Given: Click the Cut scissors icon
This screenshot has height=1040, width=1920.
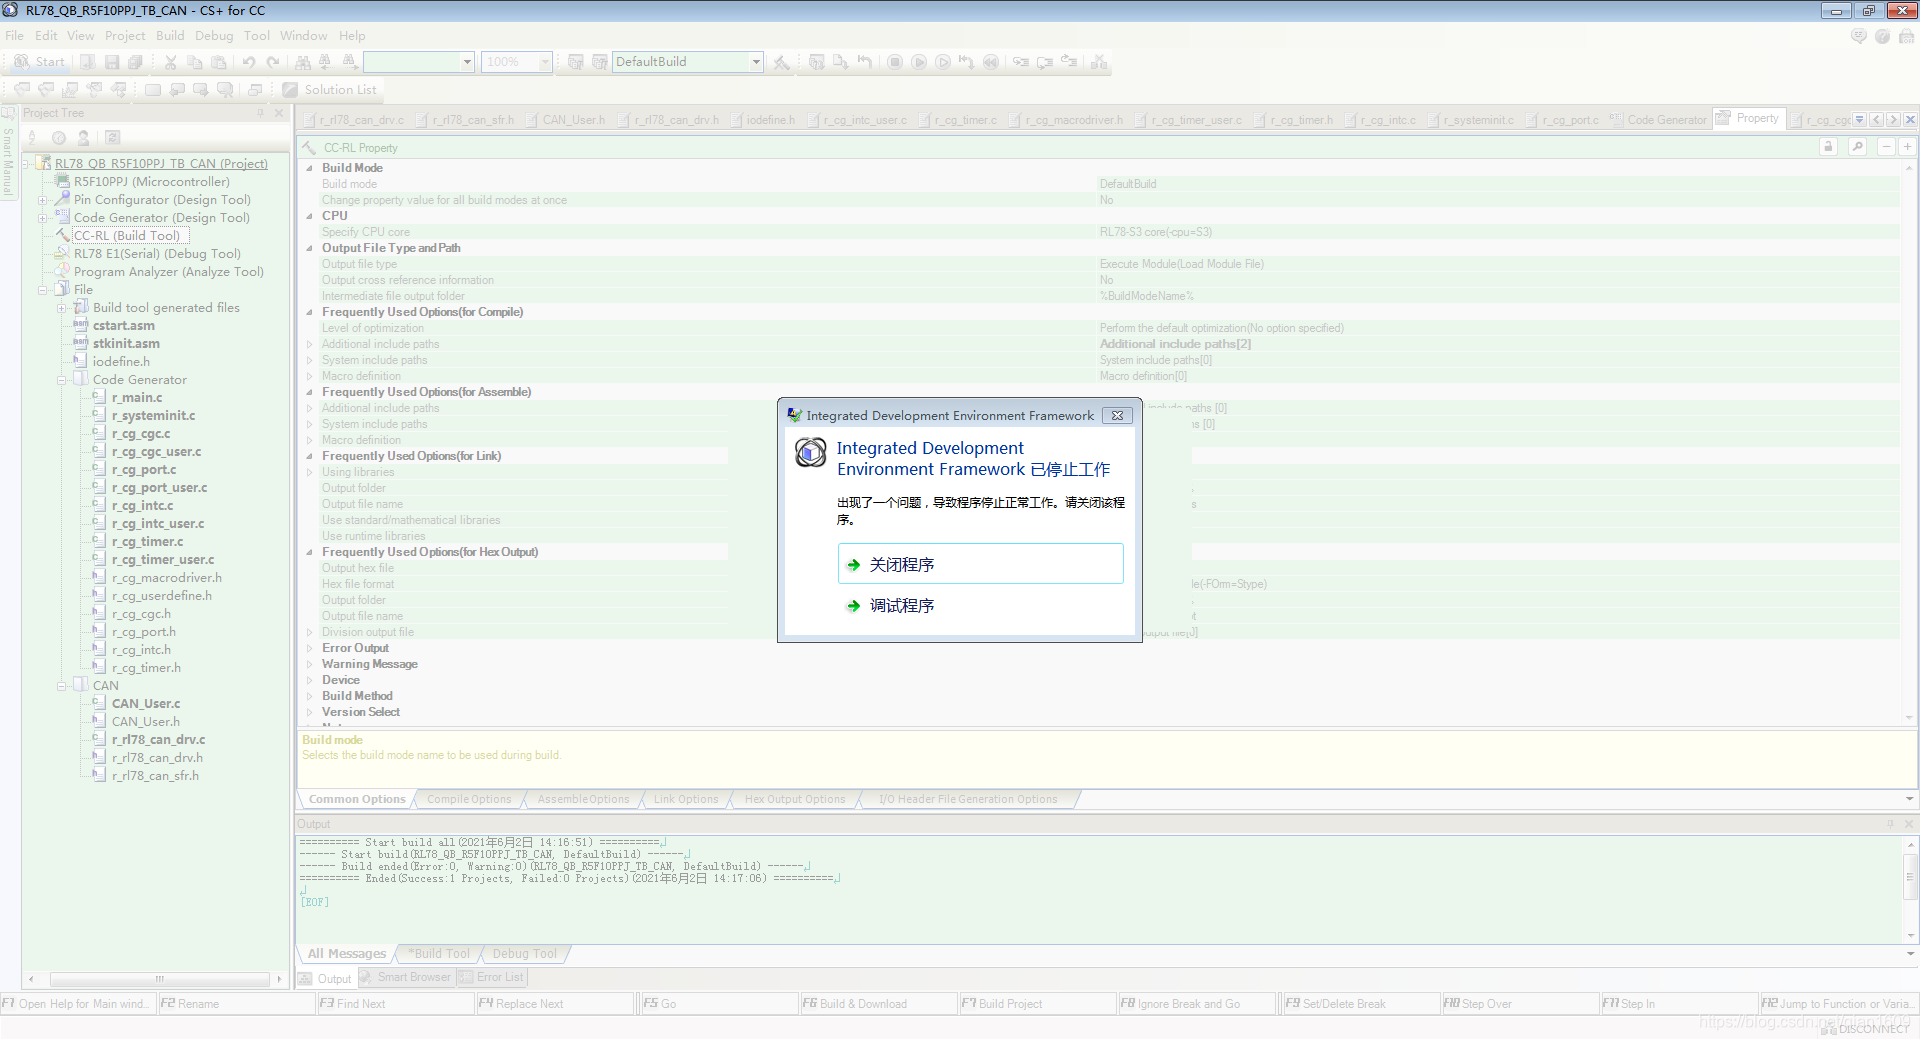Looking at the screenshot, I should (171, 62).
